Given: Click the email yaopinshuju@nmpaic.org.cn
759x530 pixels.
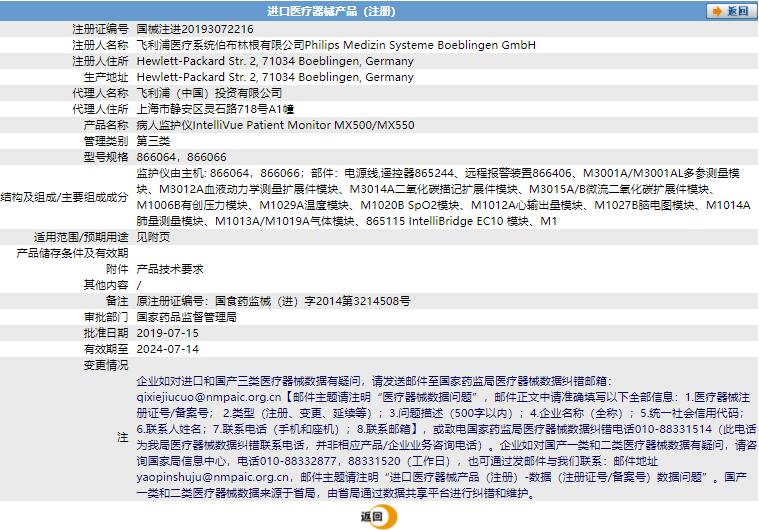Looking at the screenshot, I should click(x=213, y=477).
